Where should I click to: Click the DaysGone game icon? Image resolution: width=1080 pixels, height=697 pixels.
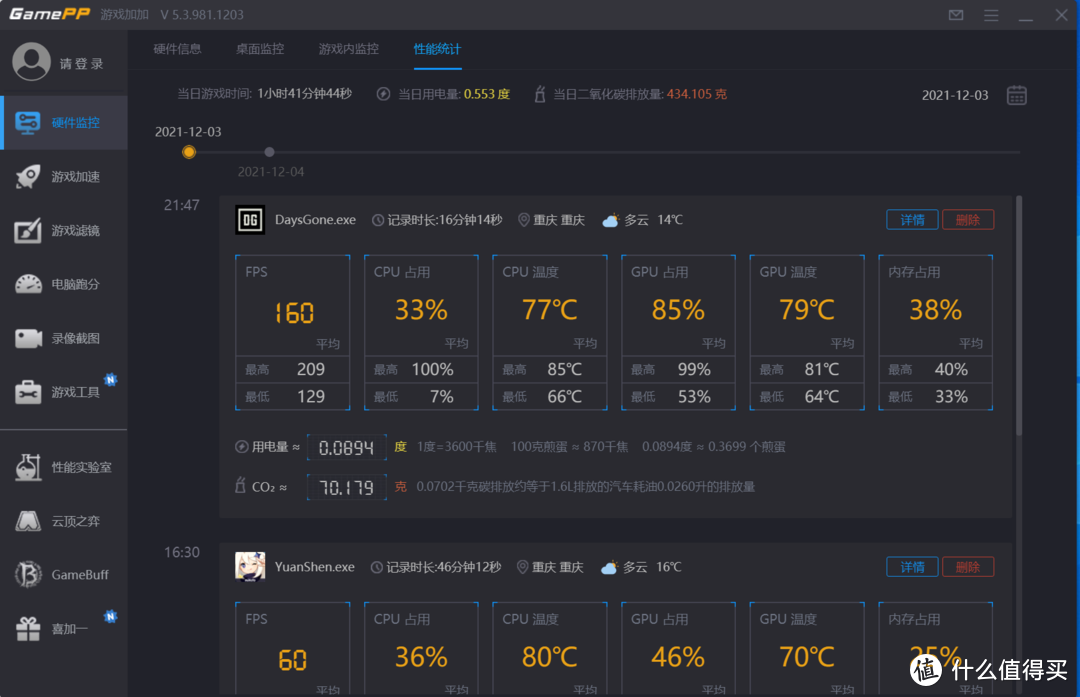point(250,220)
